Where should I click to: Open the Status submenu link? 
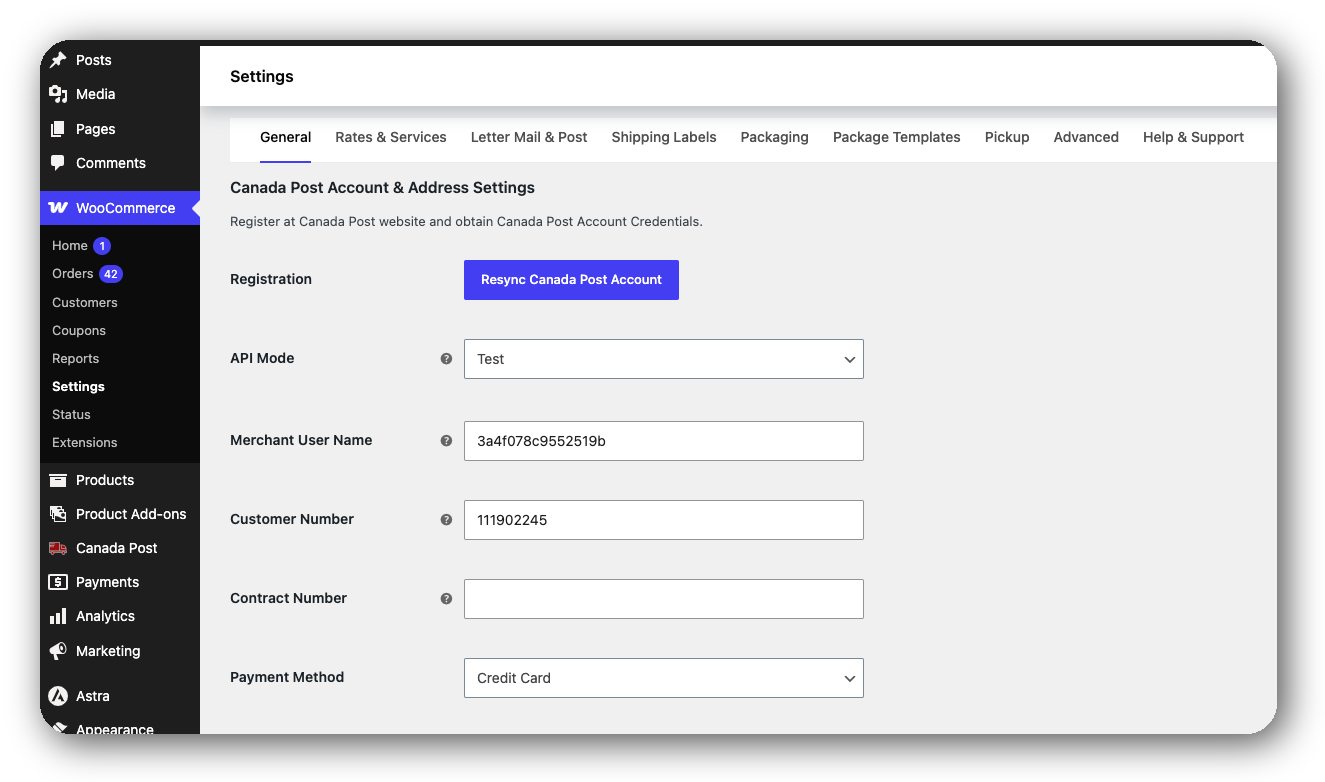[x=71, y=414]
